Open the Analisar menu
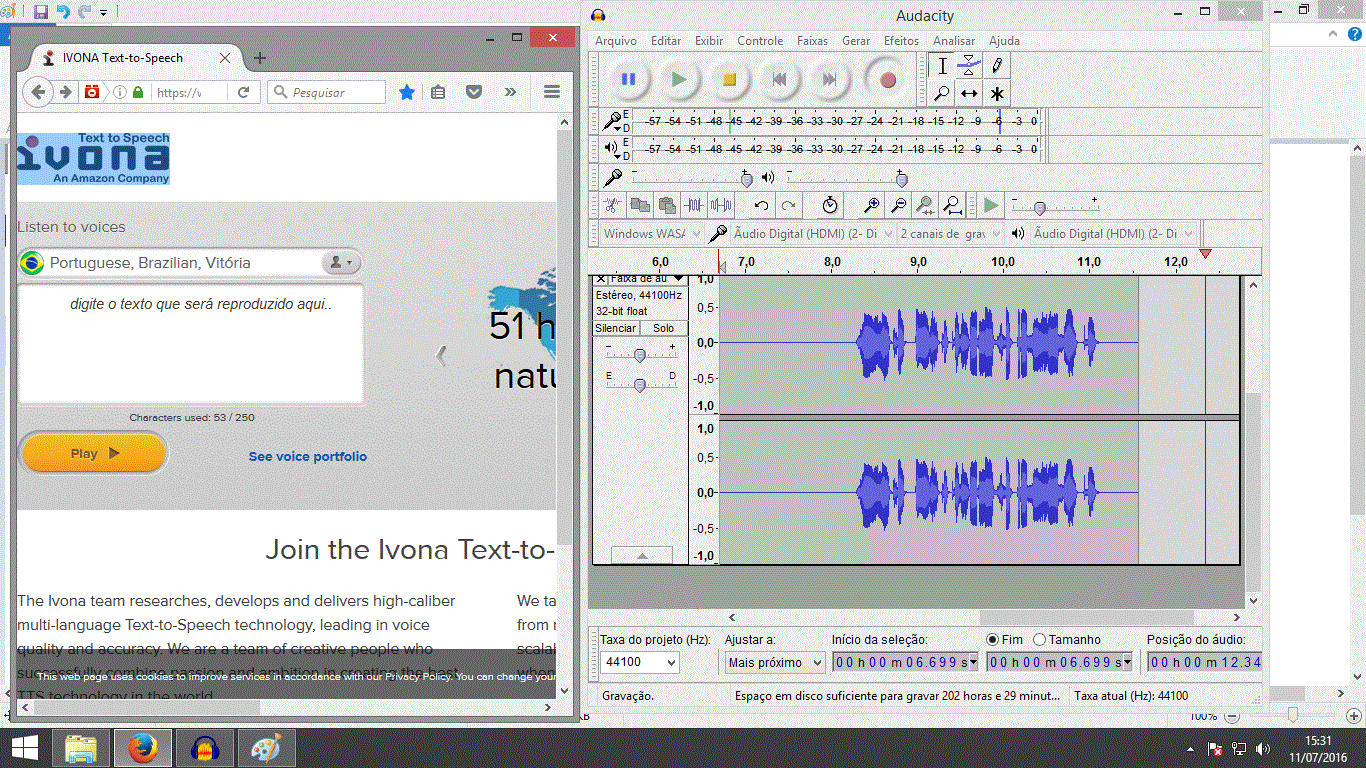The image size is (1366, 768). pos(954,41)
